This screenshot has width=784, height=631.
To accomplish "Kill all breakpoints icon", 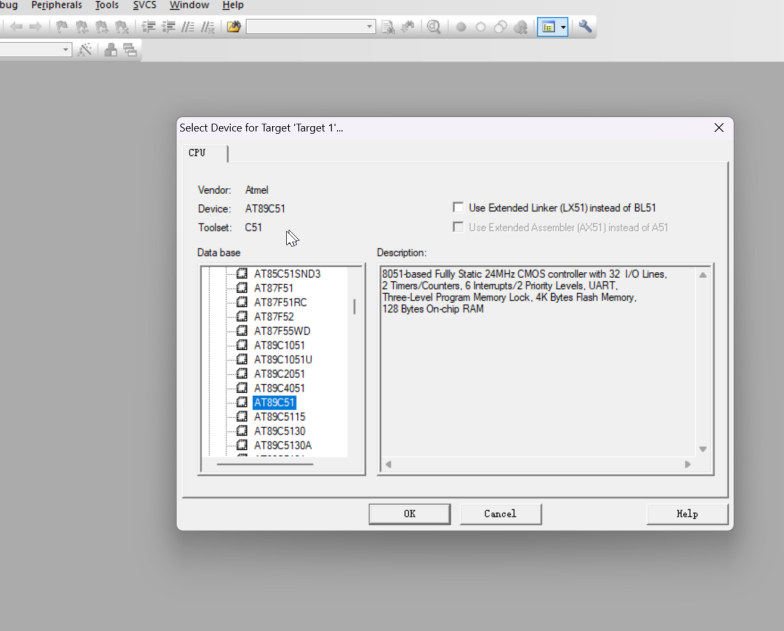I will 520,27.
